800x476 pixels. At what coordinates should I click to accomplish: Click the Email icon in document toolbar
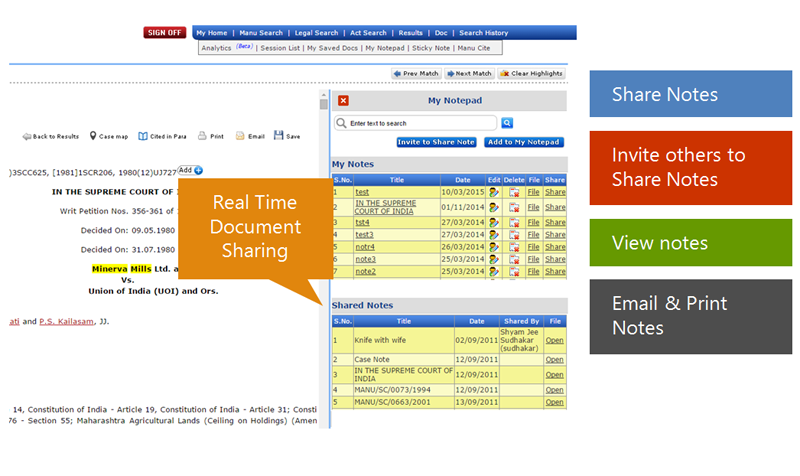click(241, 136)
